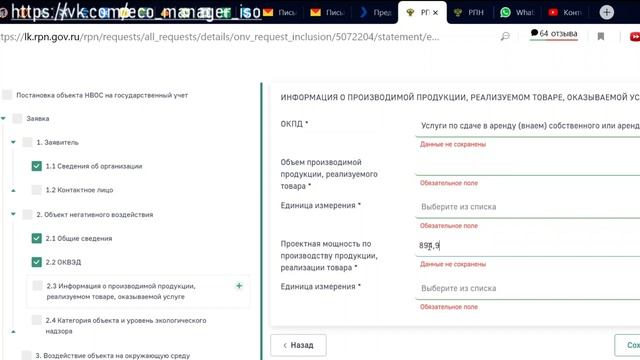Click the magnifier icon in address bar
The width and height of the screenshot is (640, 360).
click(505, 36)
